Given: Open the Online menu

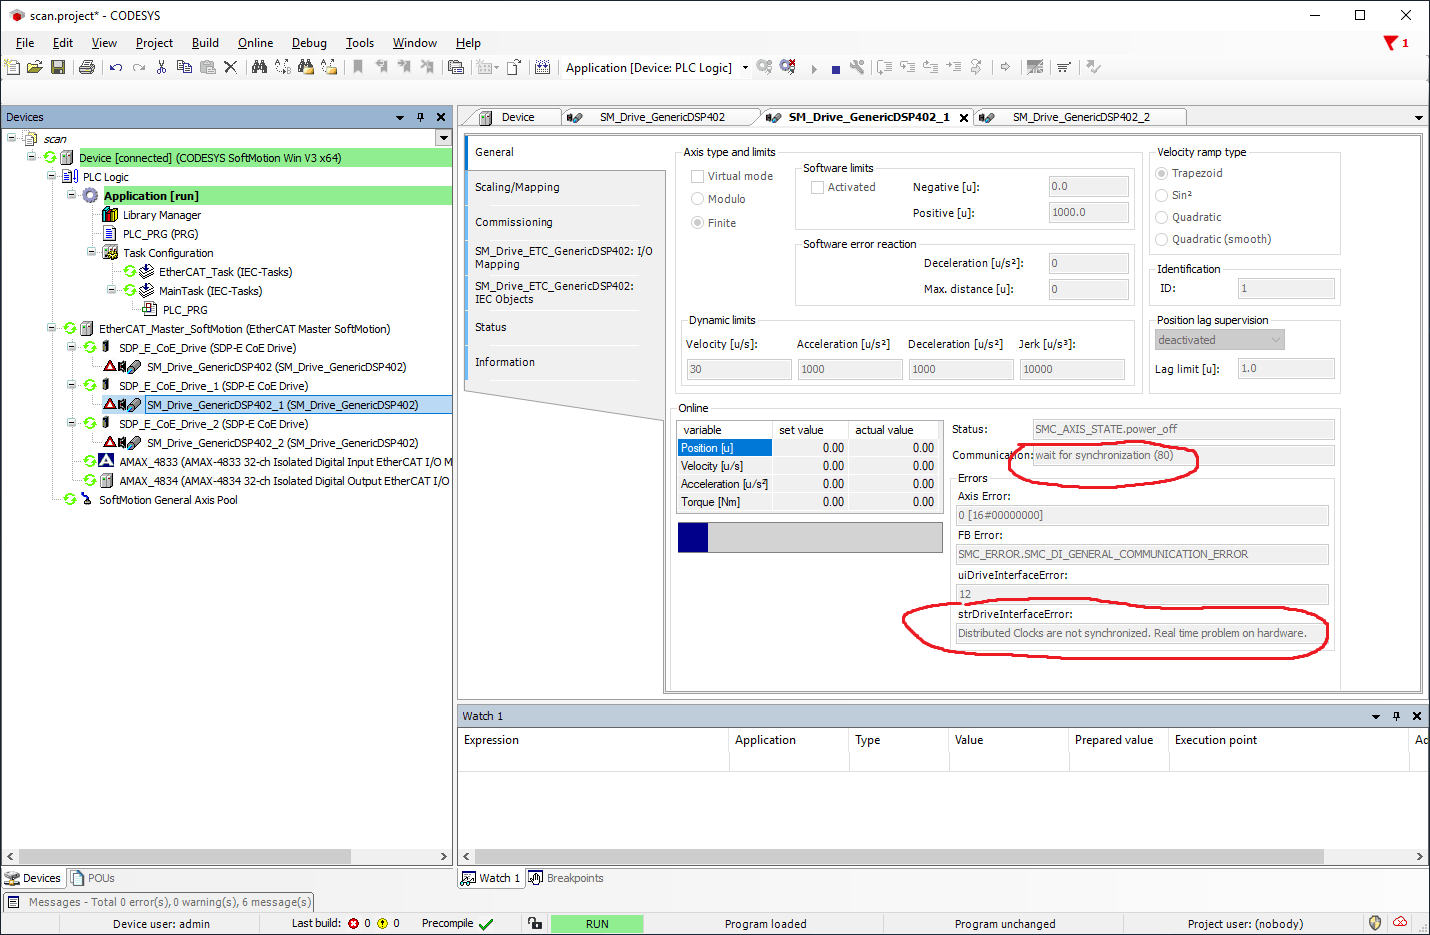Looking at the screenshot, I should (x=255, y=43).
